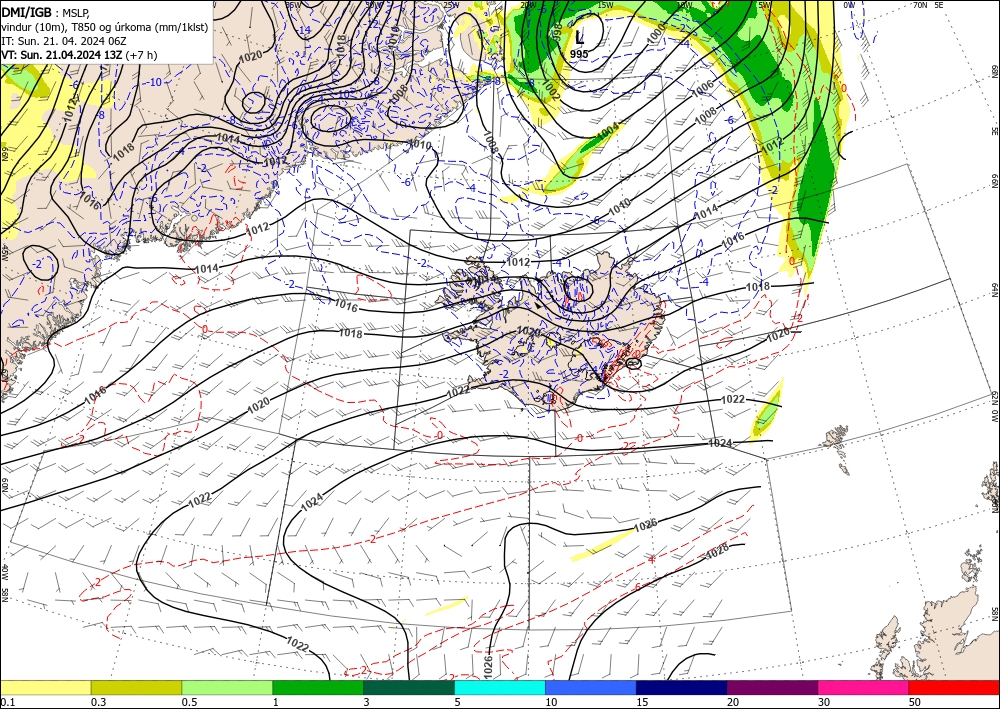Pick the cyan 5–10 legend band
This screenshot has width=1000, height=709.
[x=500, y=687]
